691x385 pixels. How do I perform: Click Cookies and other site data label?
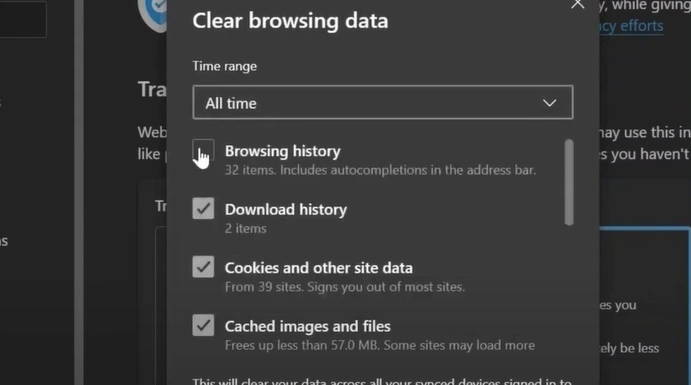[319, 268]
